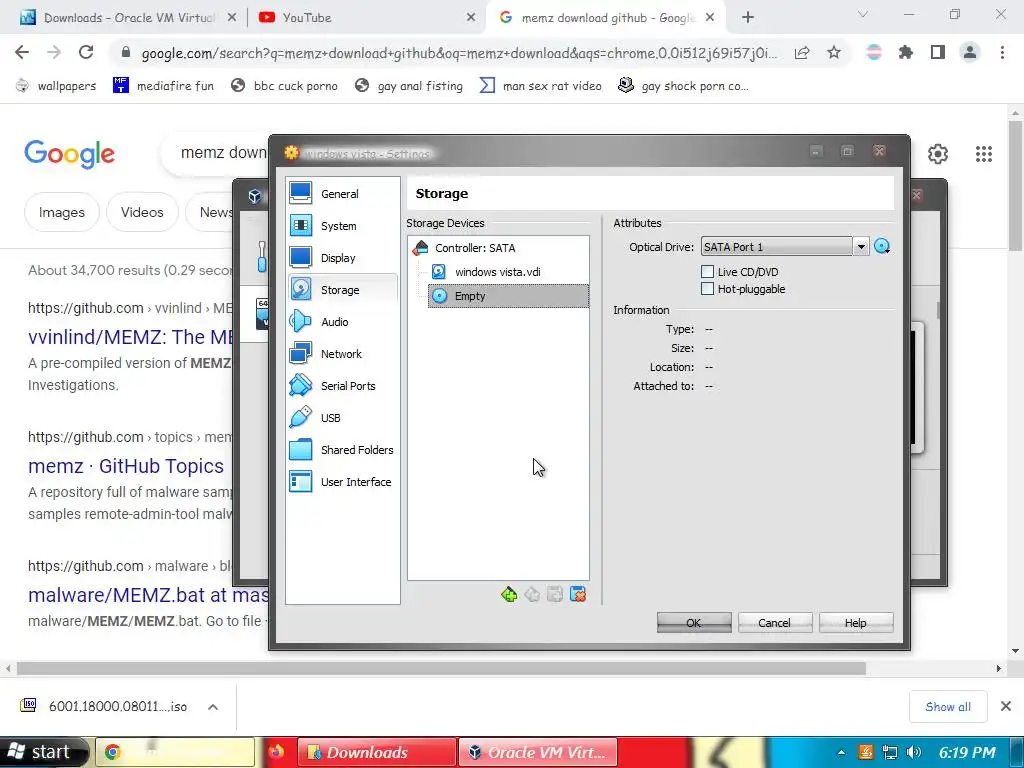The width and height of the screenshot is (1024, 768).
Task: Open the Chrome extensions puzzle icon
Action: [906, 52]
